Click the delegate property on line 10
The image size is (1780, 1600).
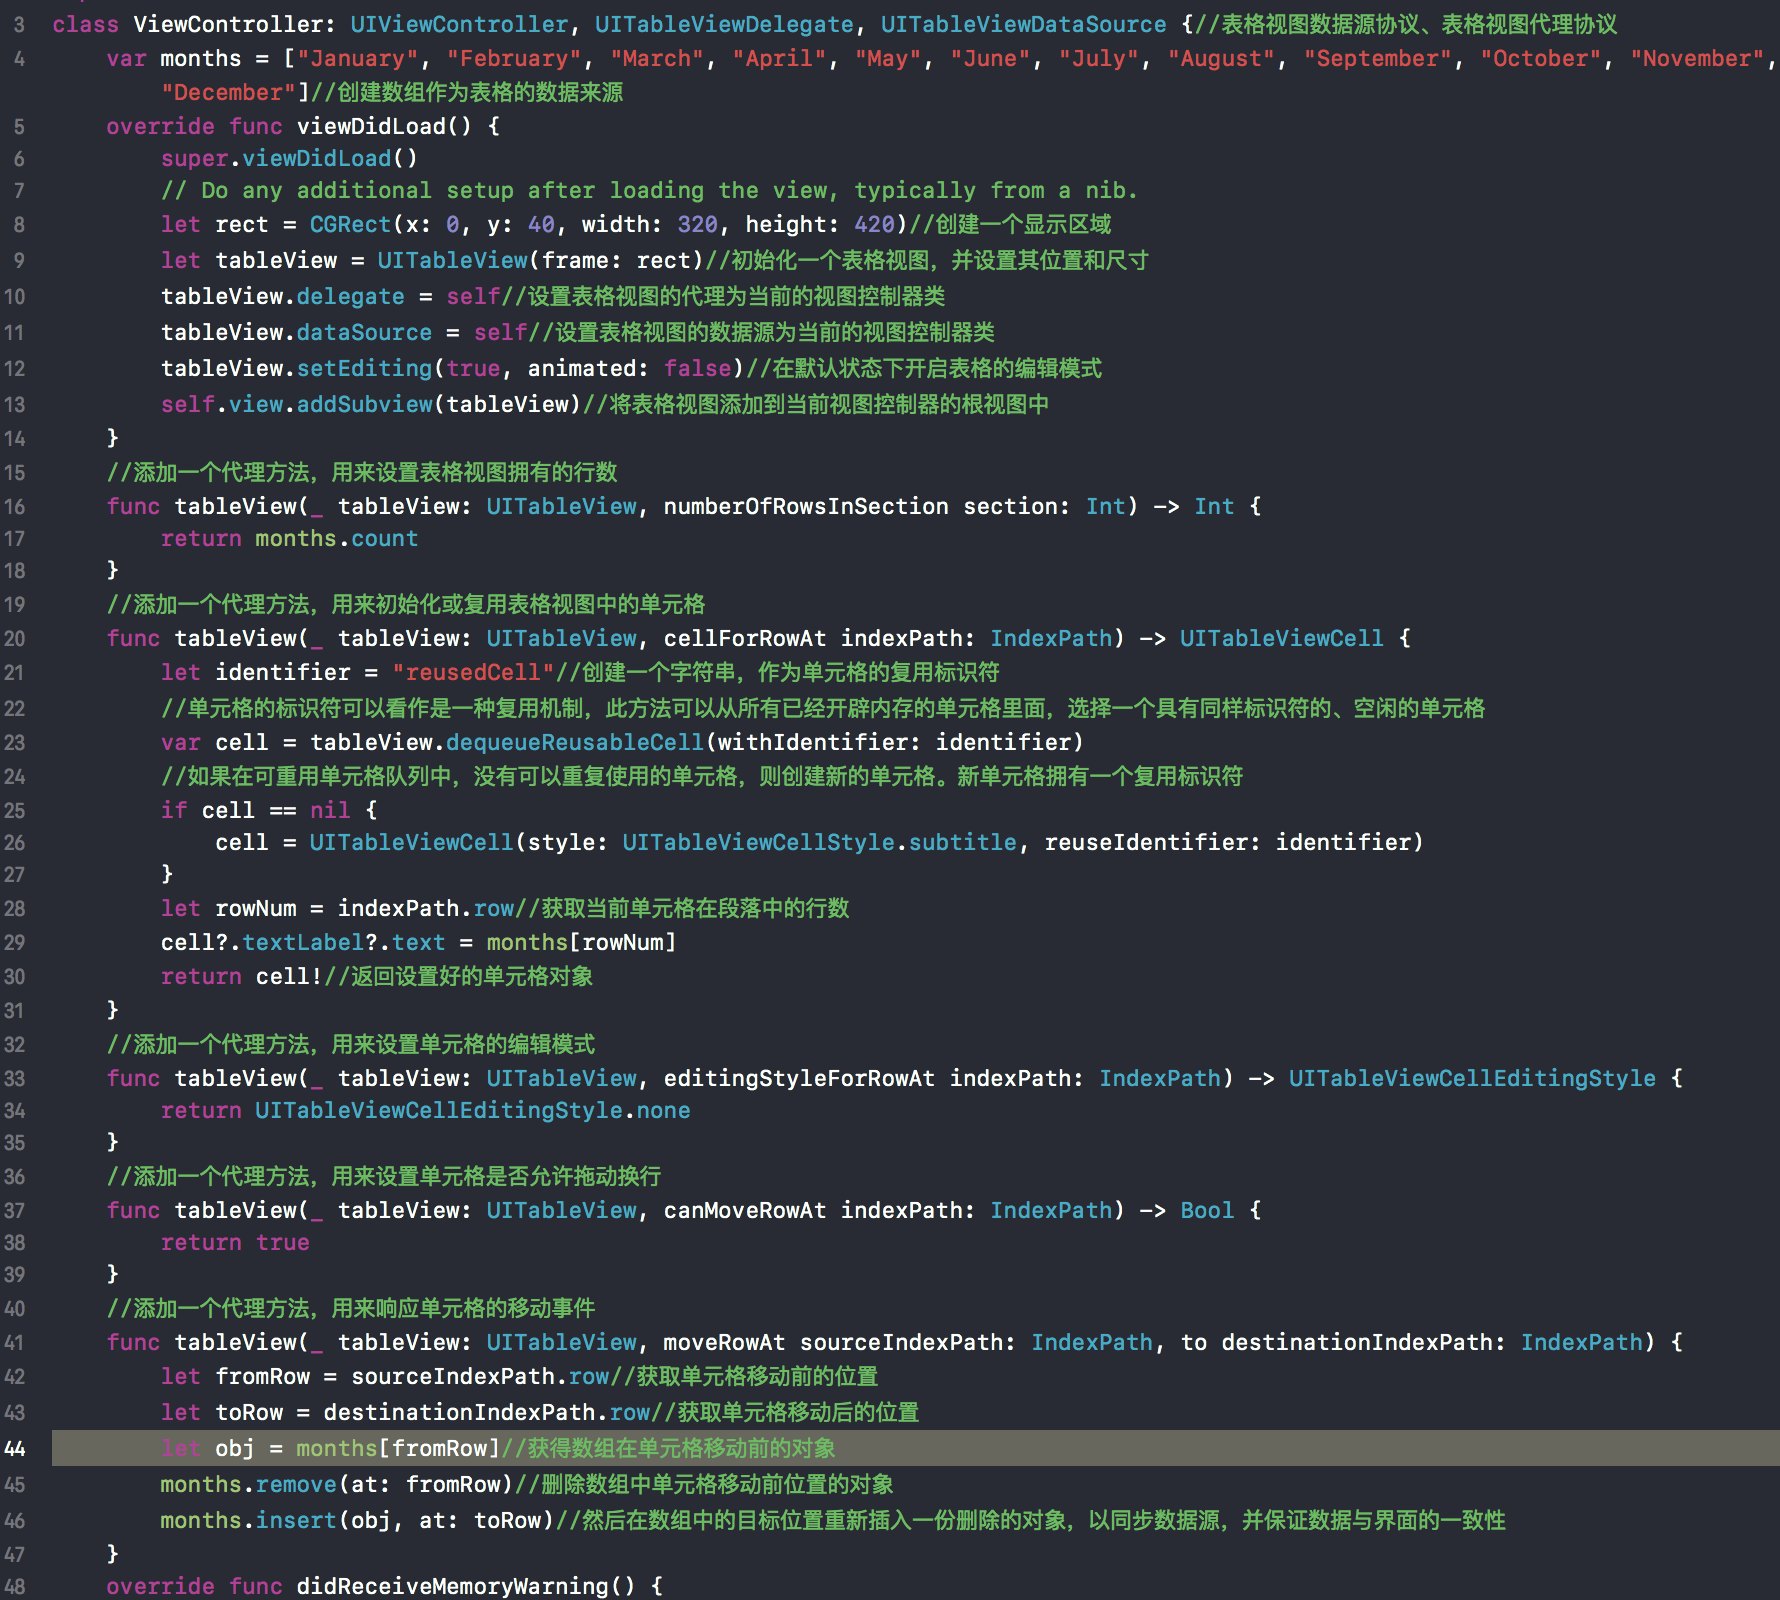point(350,296)
